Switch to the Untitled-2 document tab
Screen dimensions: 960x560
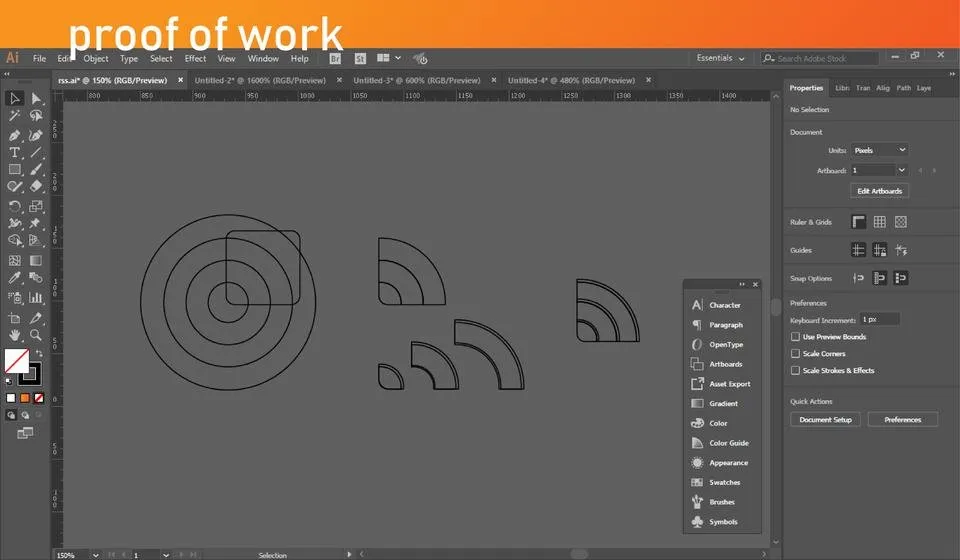[x=260, y=80]
